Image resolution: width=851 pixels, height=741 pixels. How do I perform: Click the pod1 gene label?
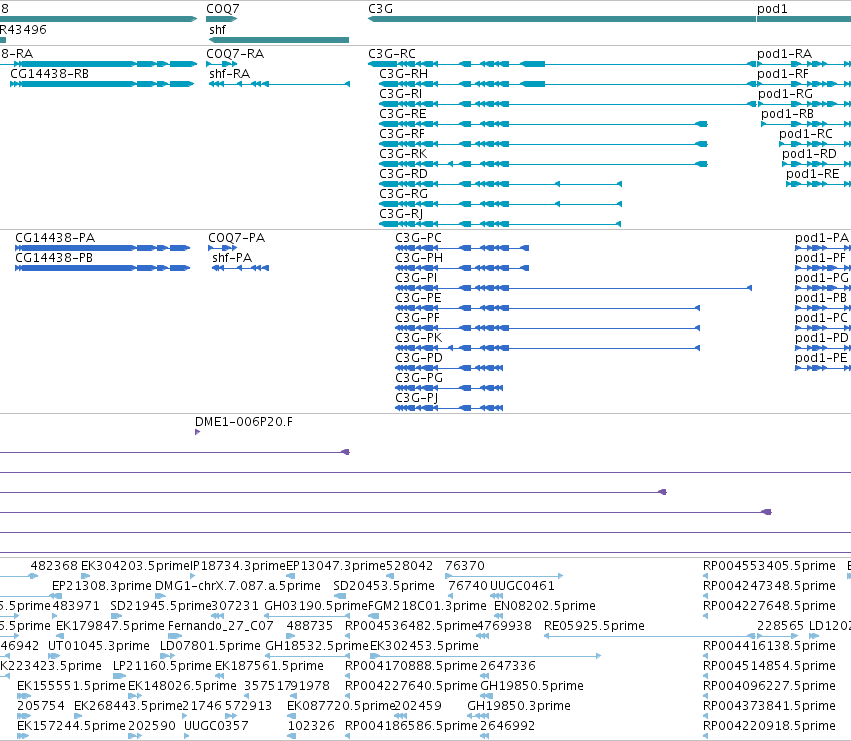coord(772,9)
